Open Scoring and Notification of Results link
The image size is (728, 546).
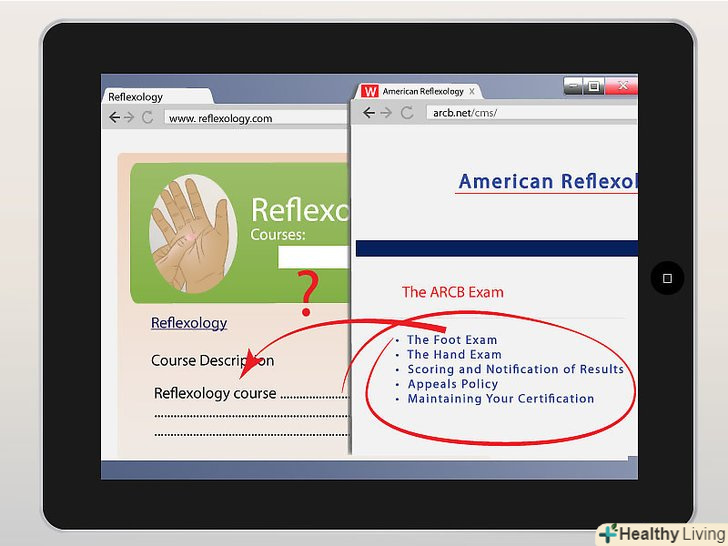point(515,370)
